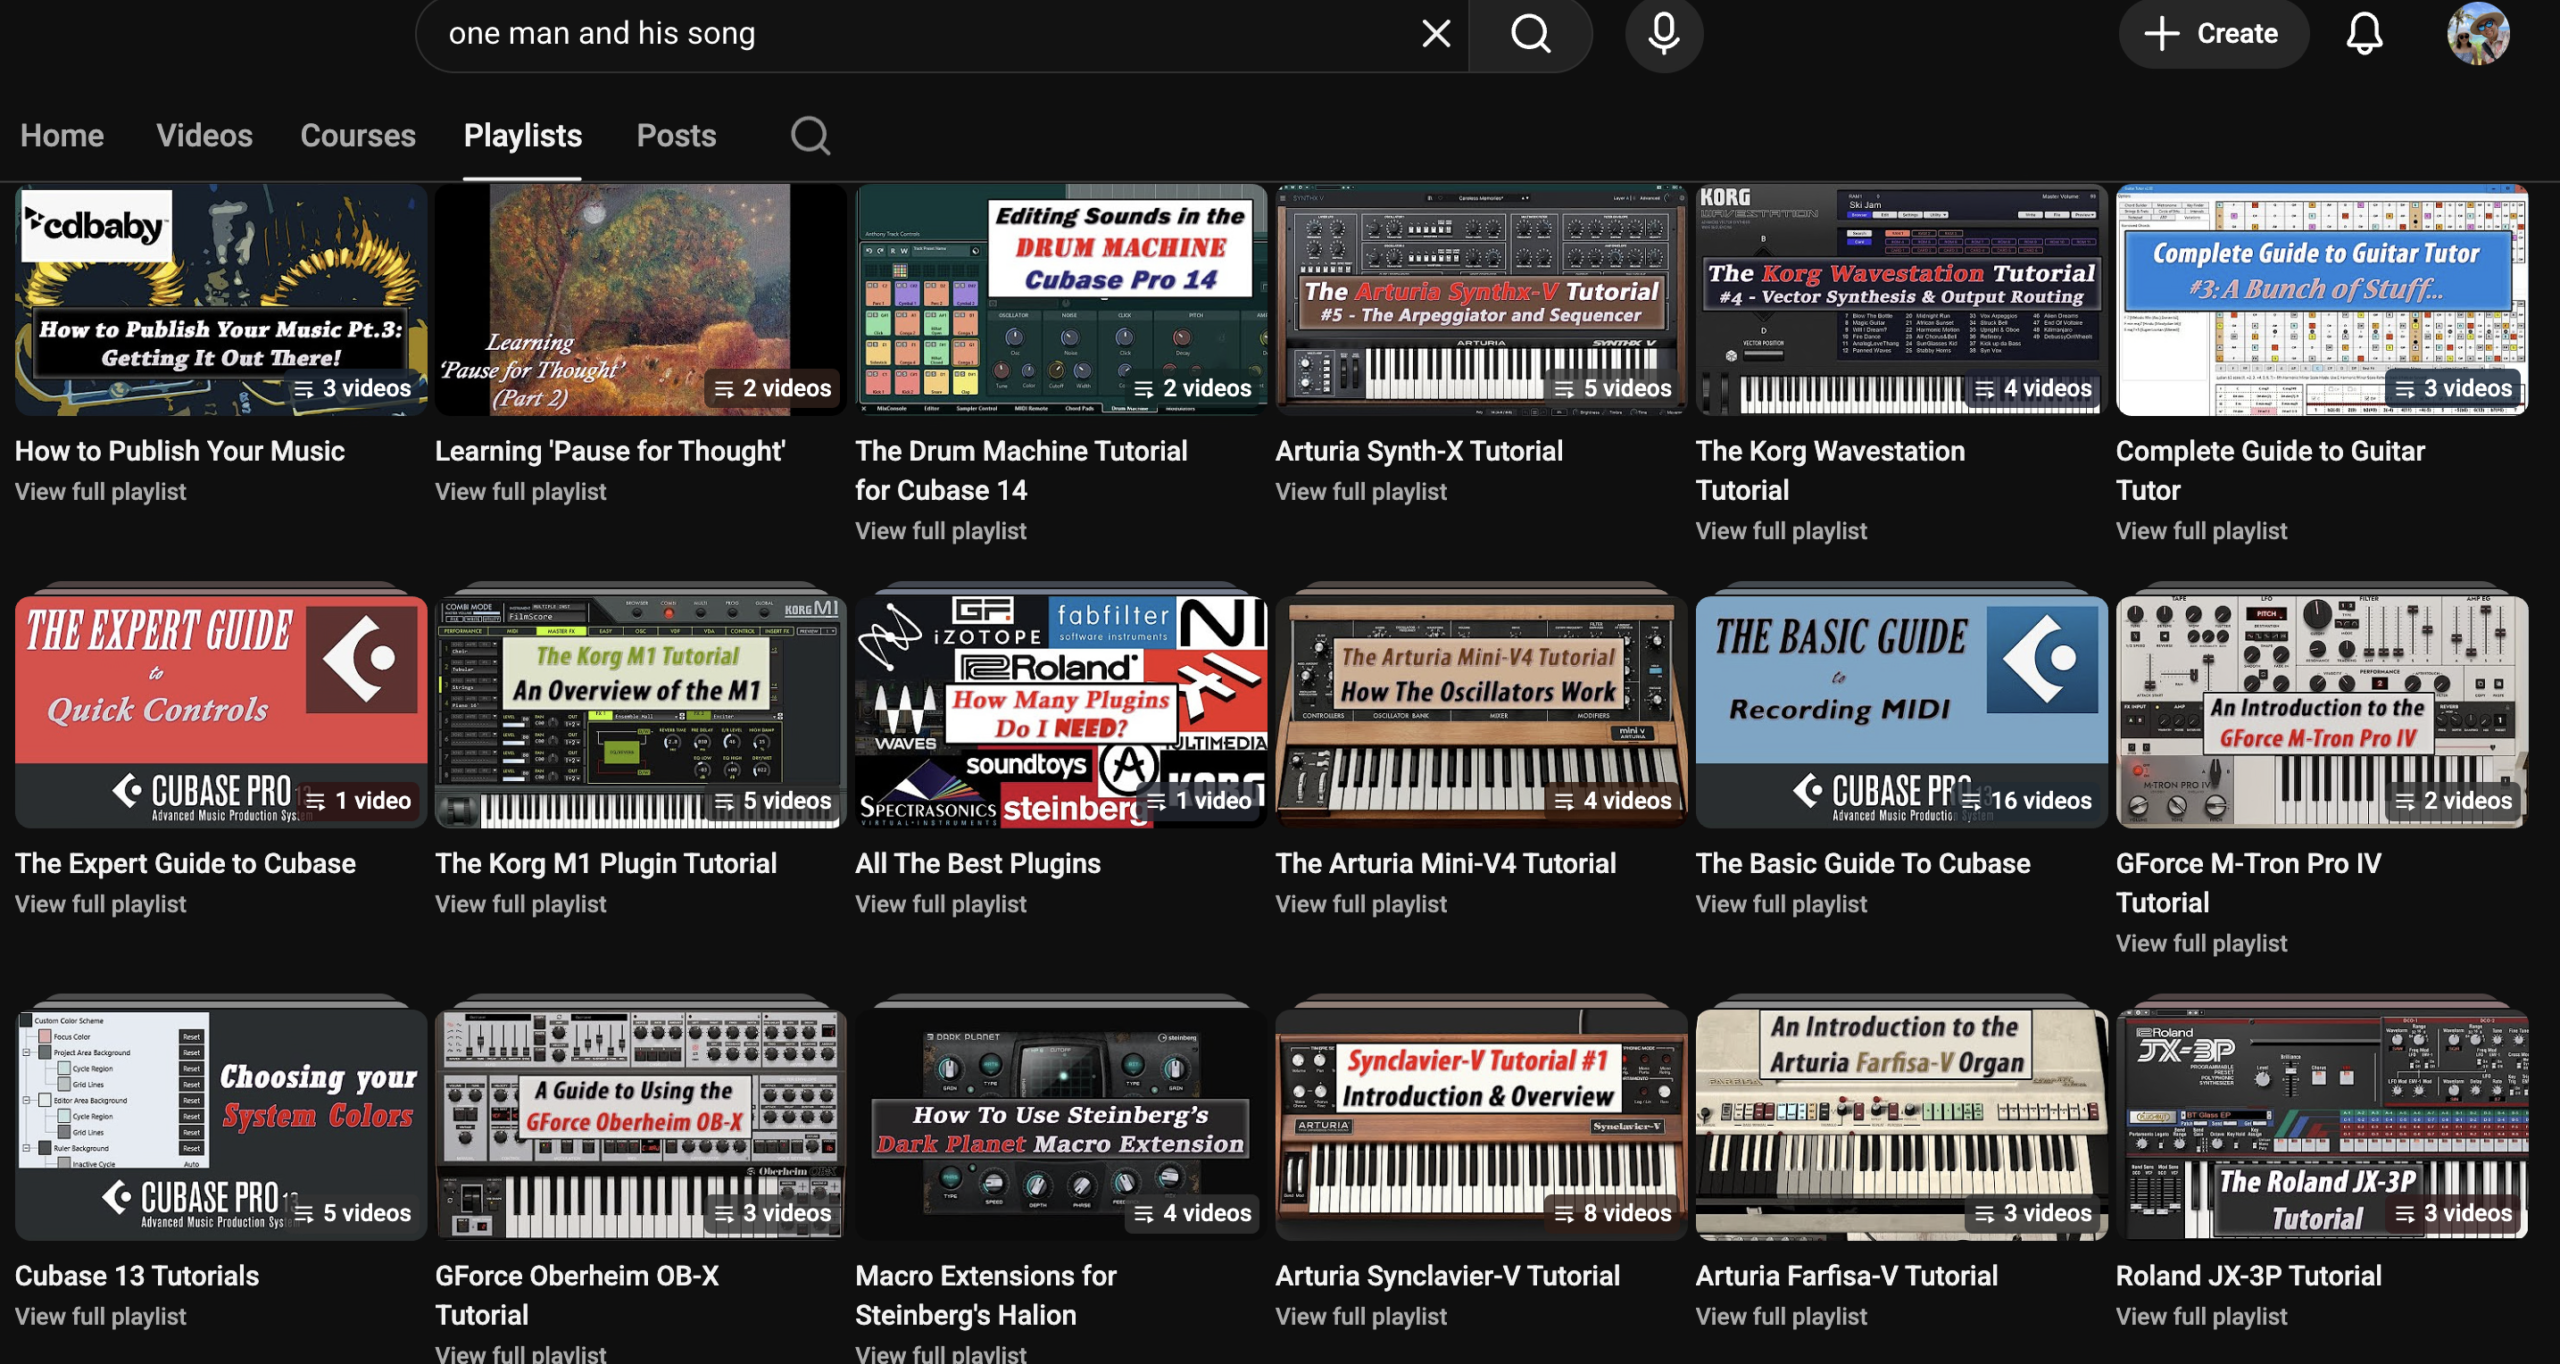2560x1364 pixels.
Task: Open the Posts tab
Action: pyautogui.click(x=676, y=135)
